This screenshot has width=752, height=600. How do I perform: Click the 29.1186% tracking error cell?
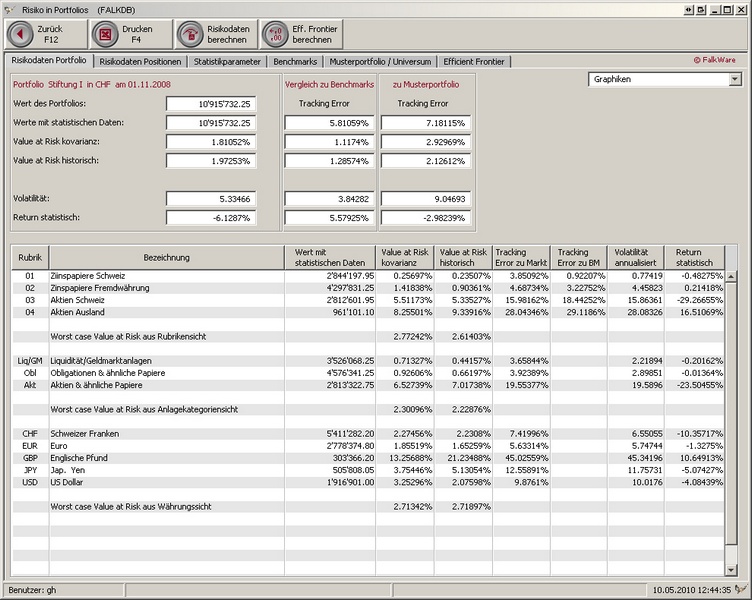tap(579, 312)
